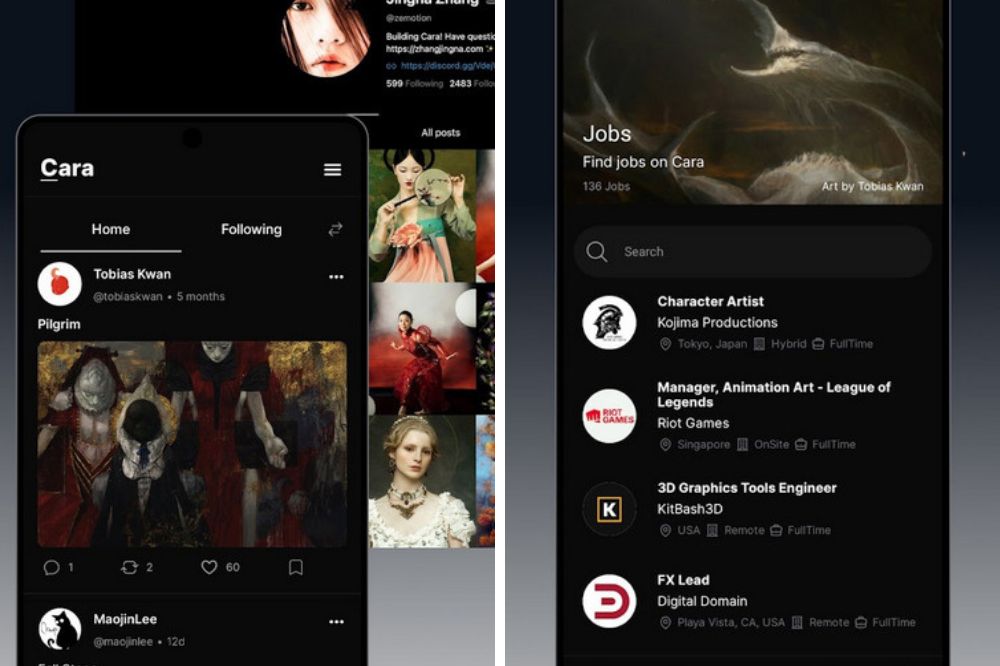Open the hamburger menu in Cara header
Screen dimensions: 1000x666
click(332, 170)
